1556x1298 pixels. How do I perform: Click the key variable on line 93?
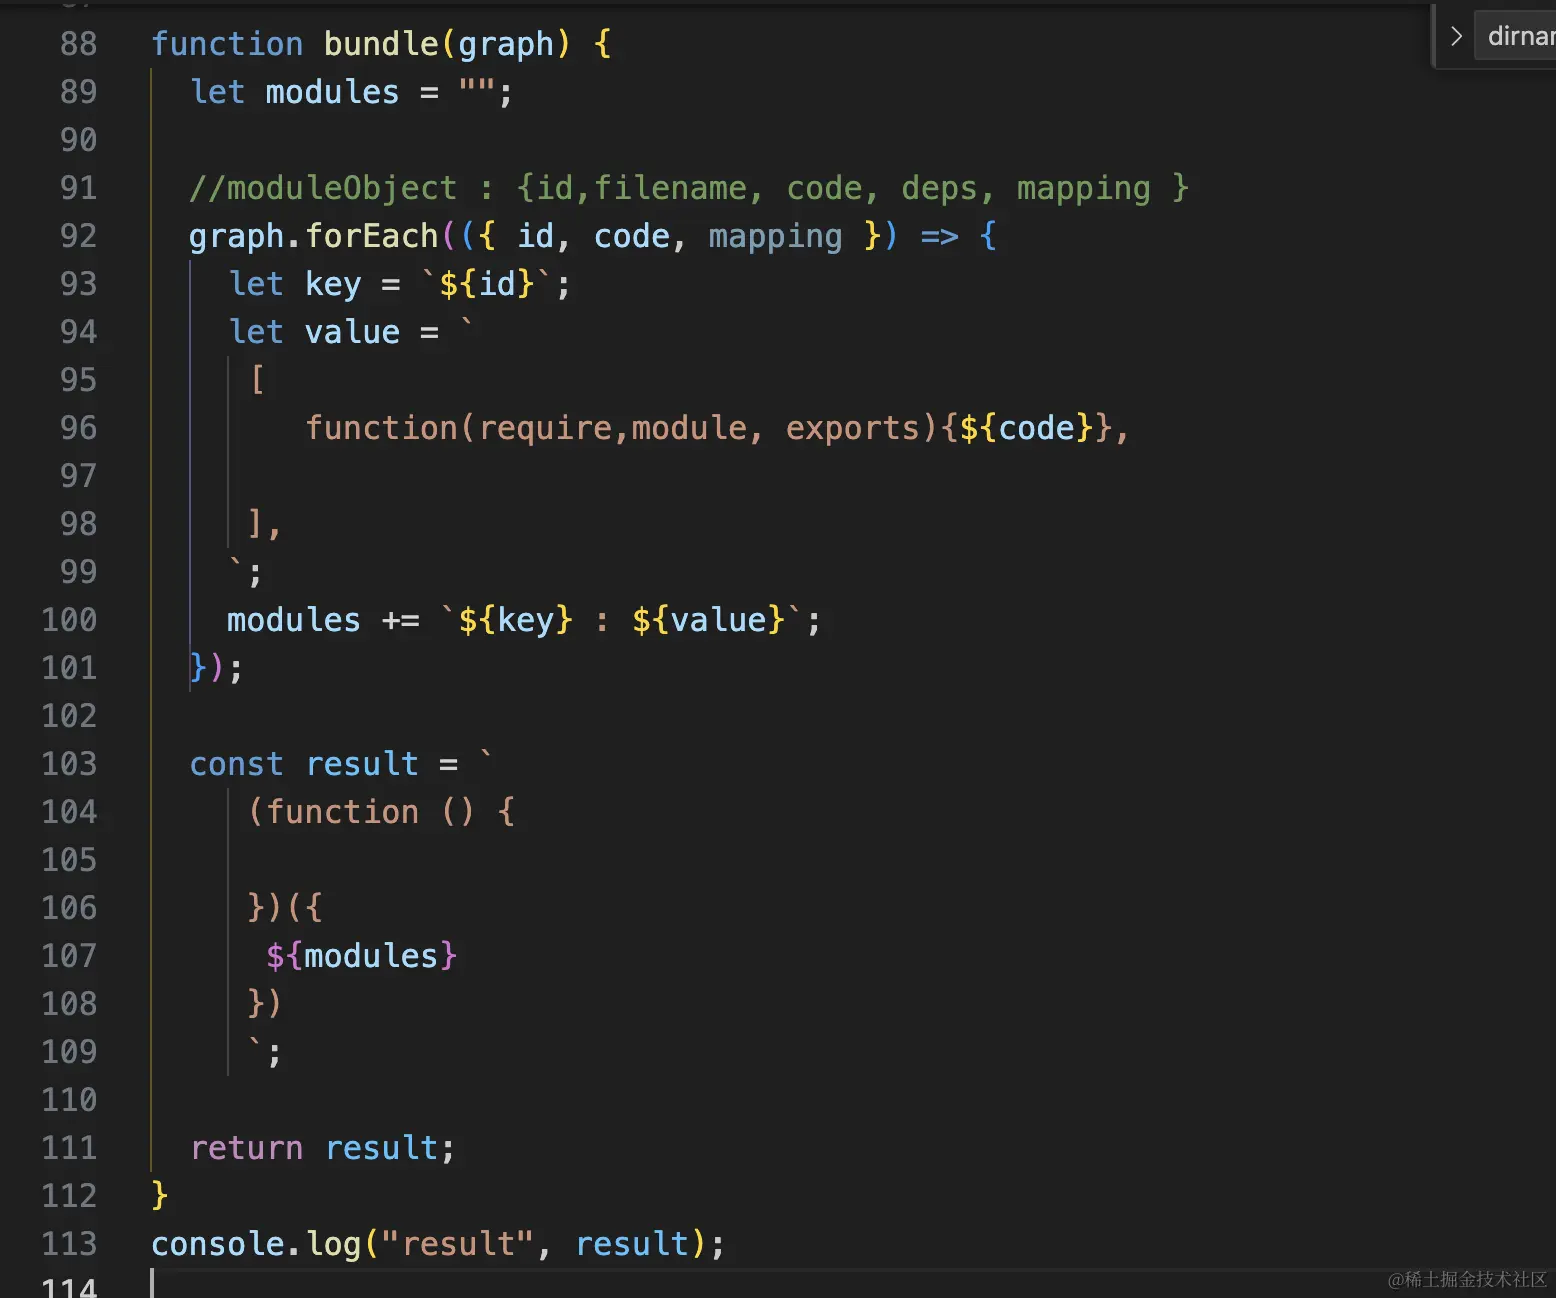pos(333,284)
